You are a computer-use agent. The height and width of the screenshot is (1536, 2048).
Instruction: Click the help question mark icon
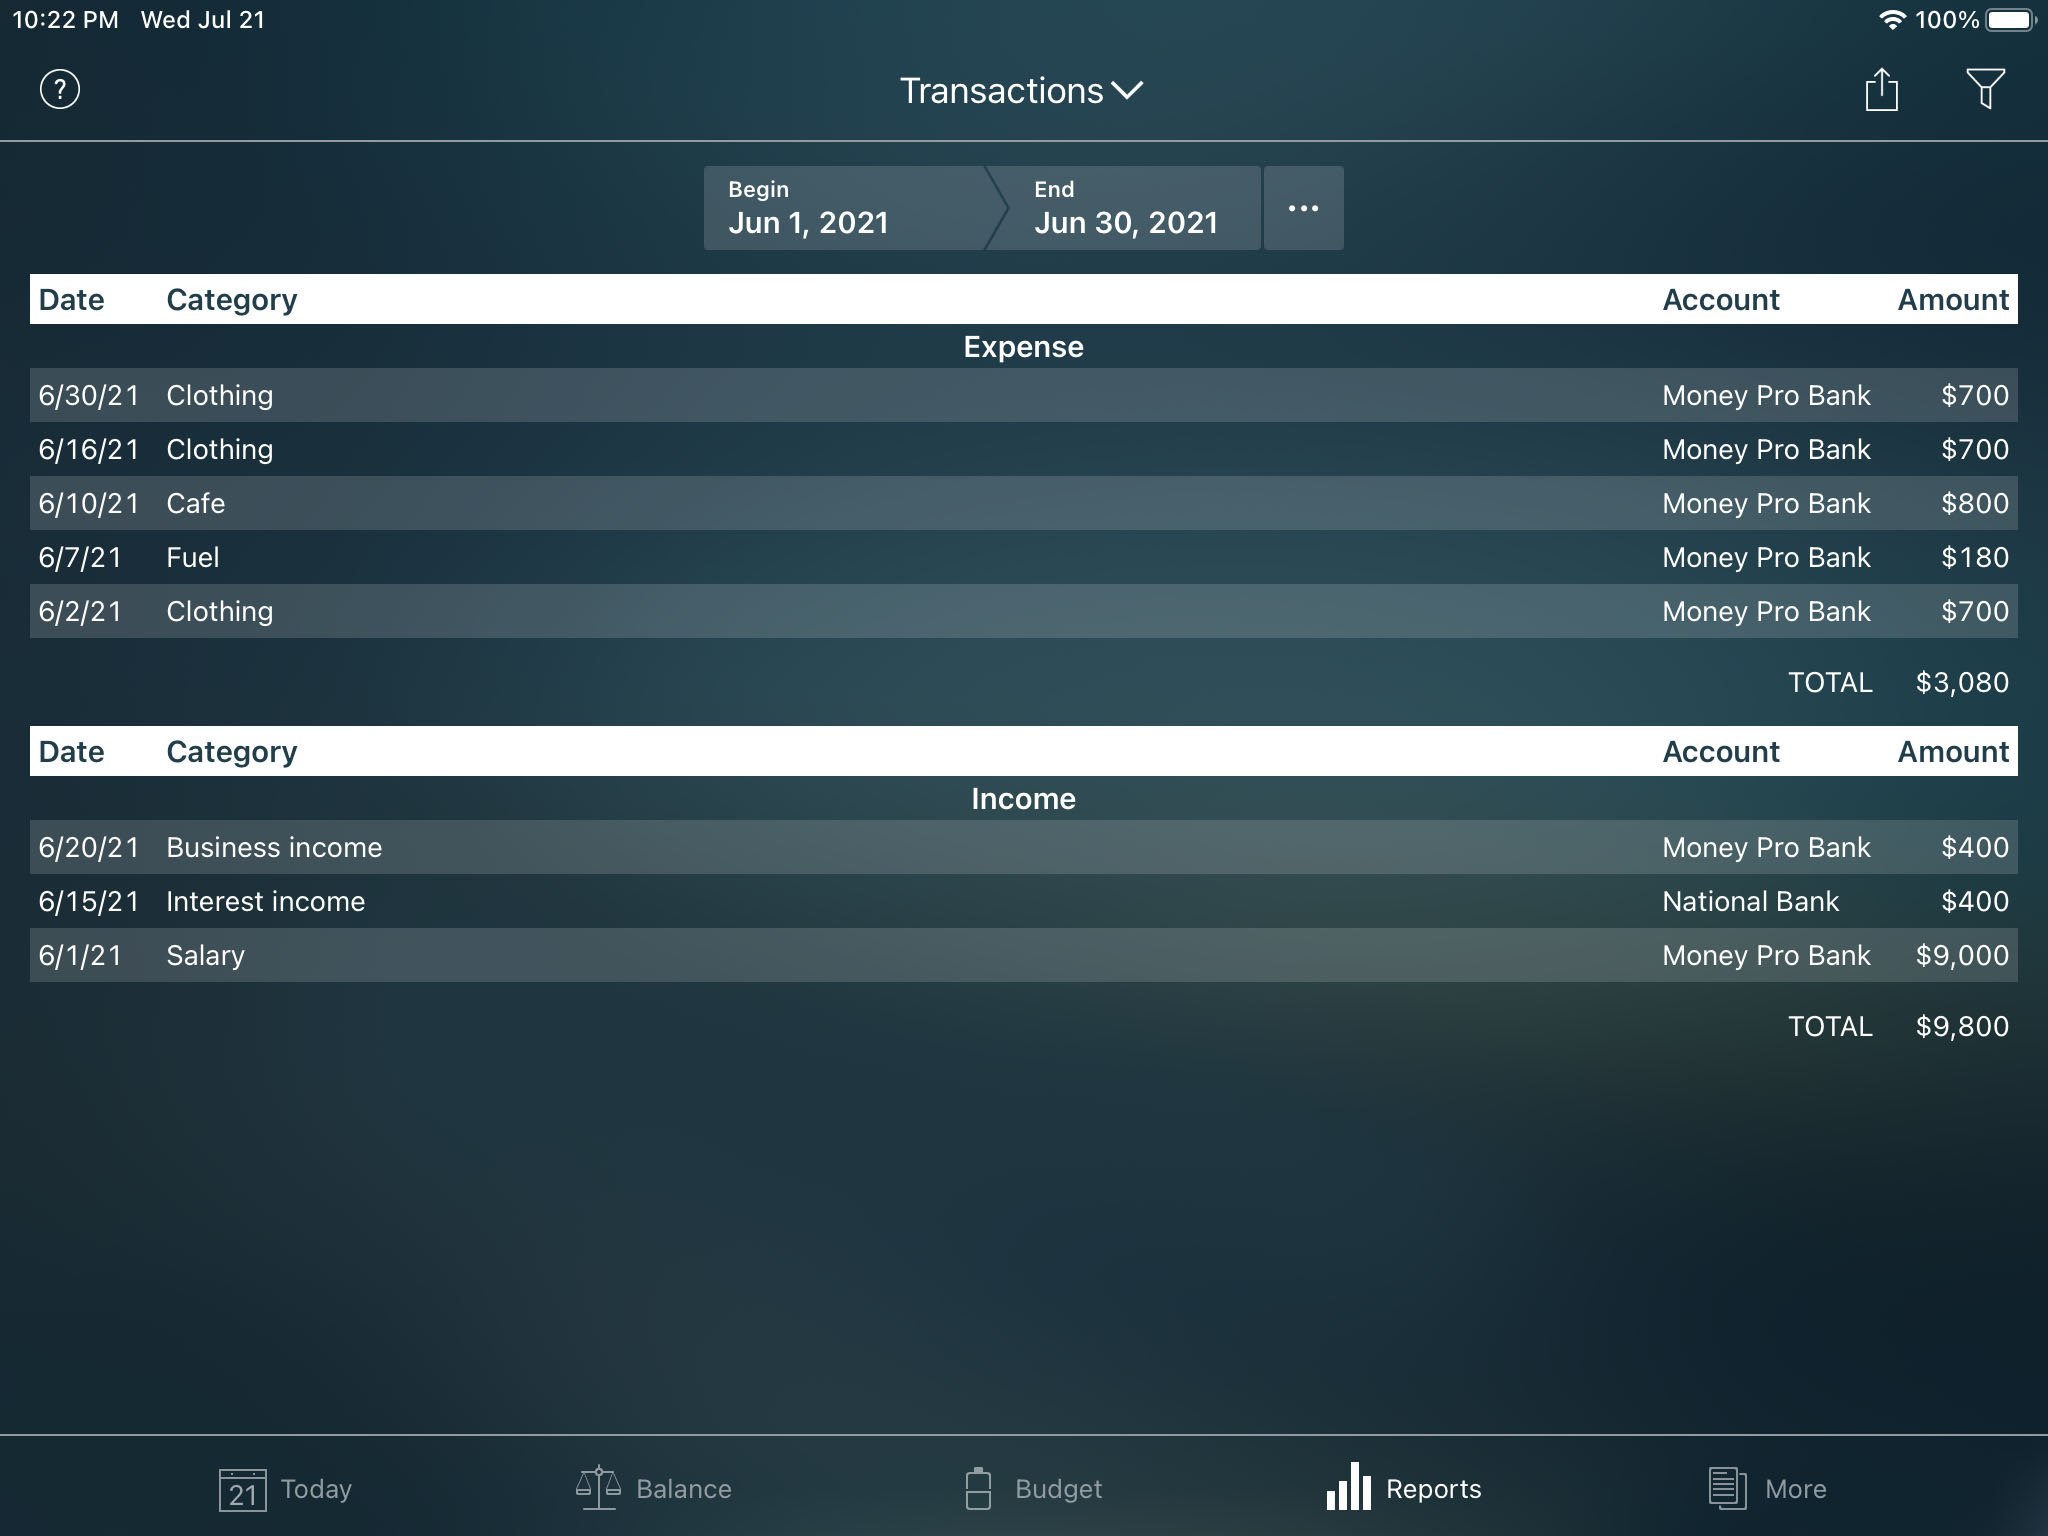click(61, 89)
